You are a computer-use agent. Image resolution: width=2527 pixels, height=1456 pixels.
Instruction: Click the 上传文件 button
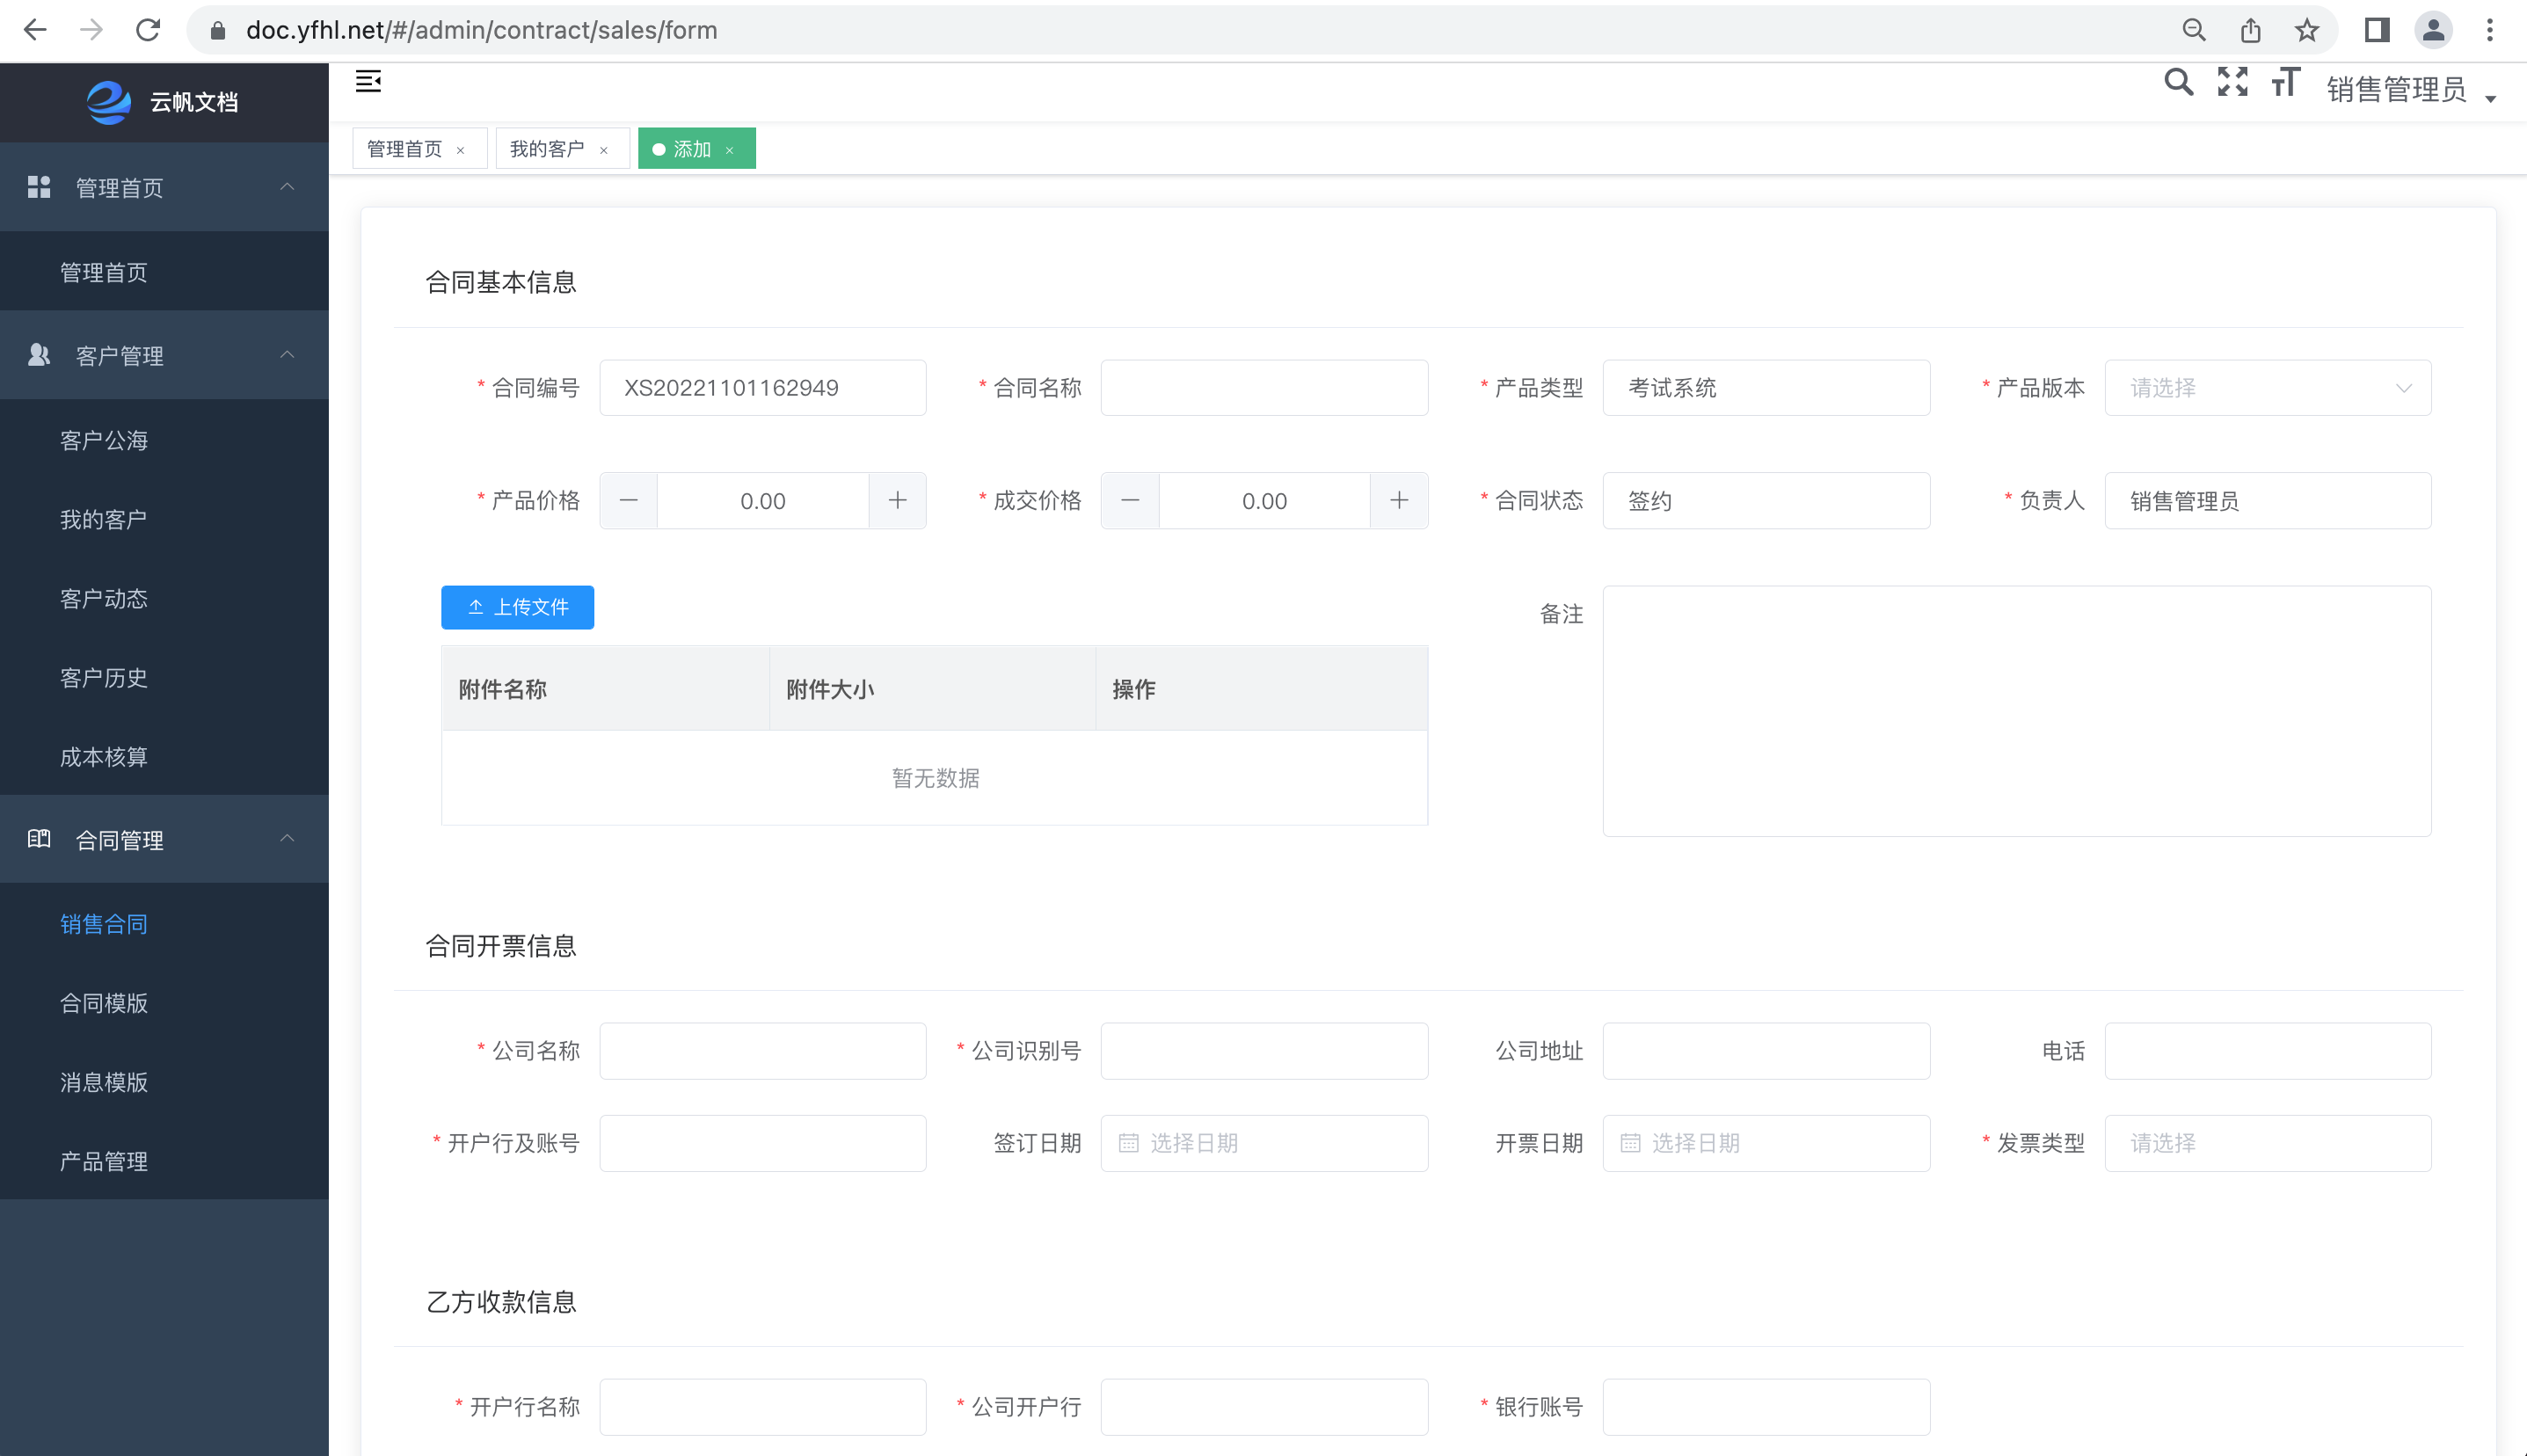click(x=517, y=607)
